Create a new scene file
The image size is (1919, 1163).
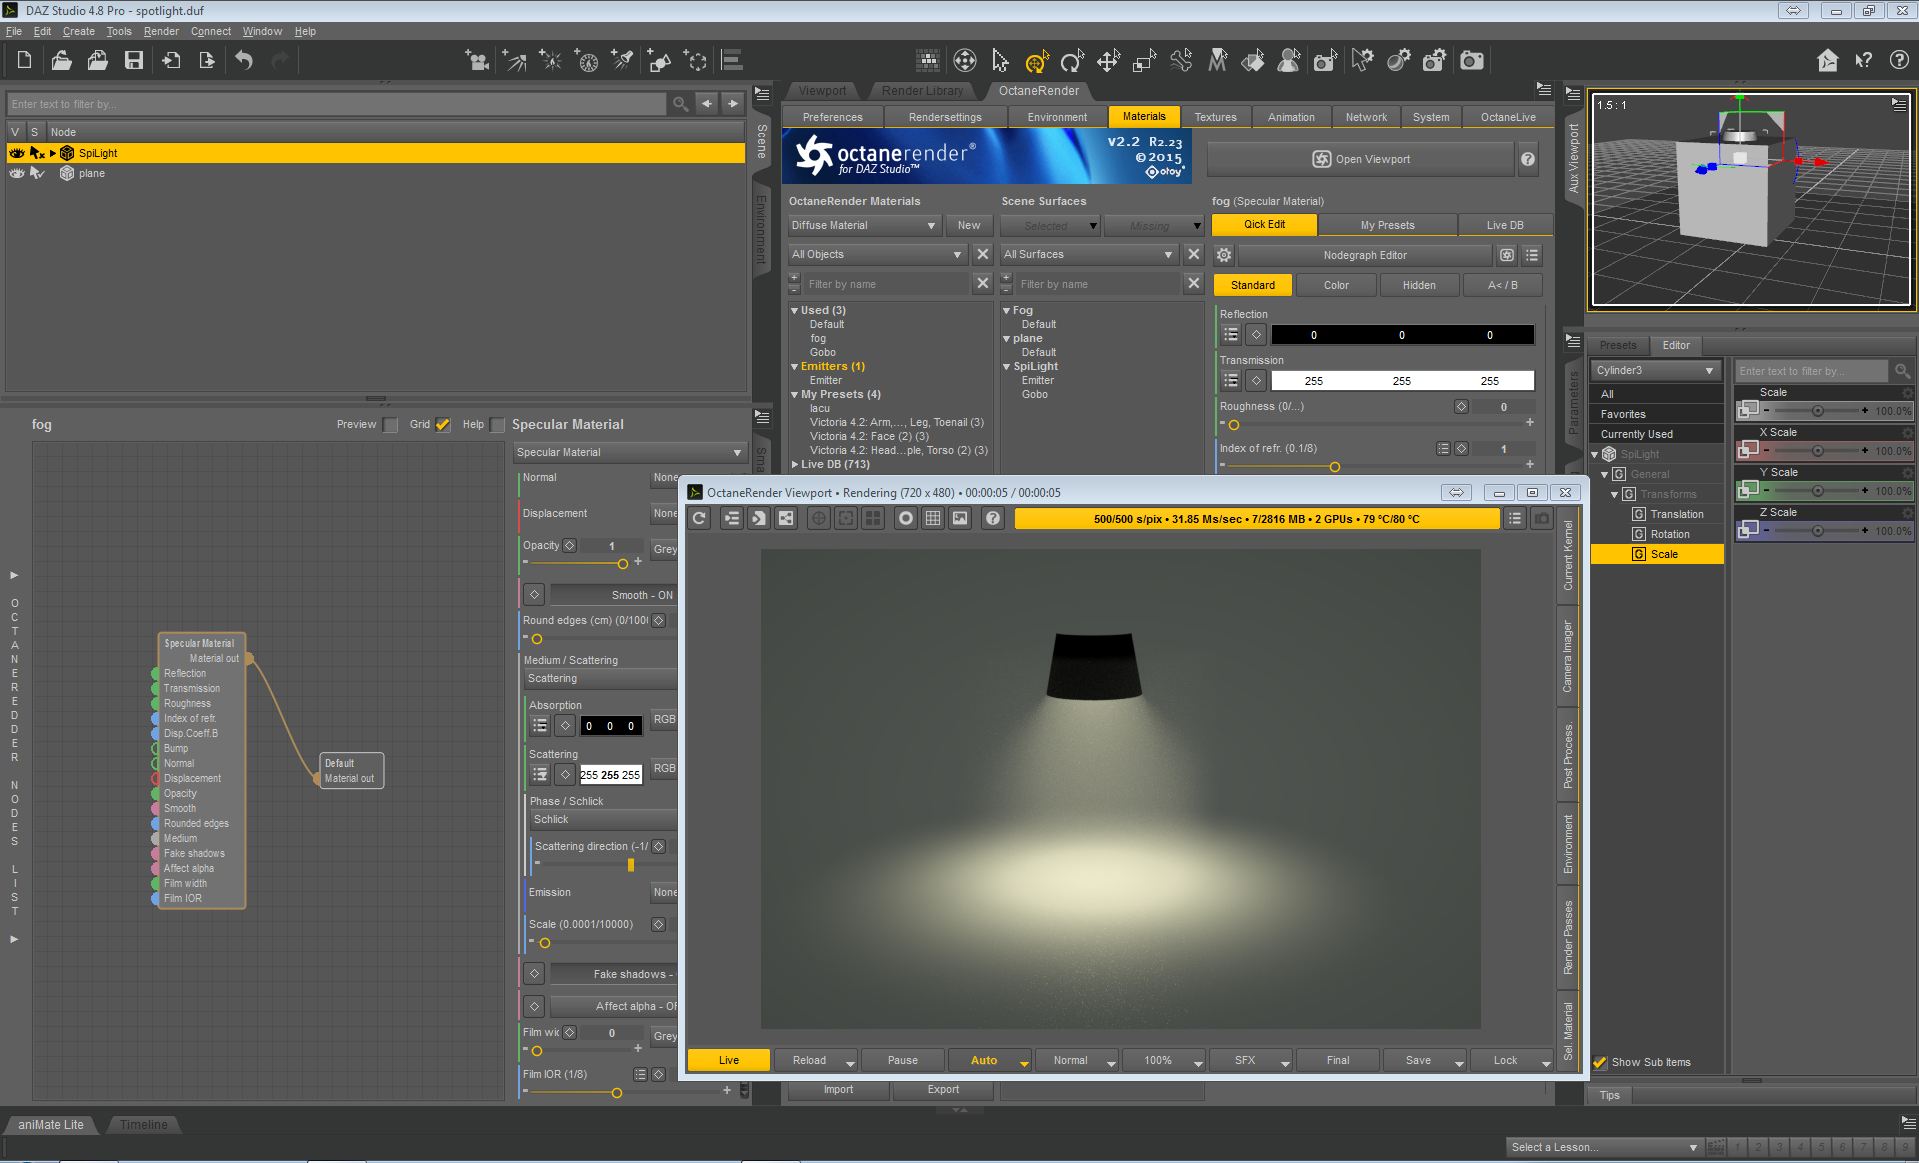pos(25,61)
